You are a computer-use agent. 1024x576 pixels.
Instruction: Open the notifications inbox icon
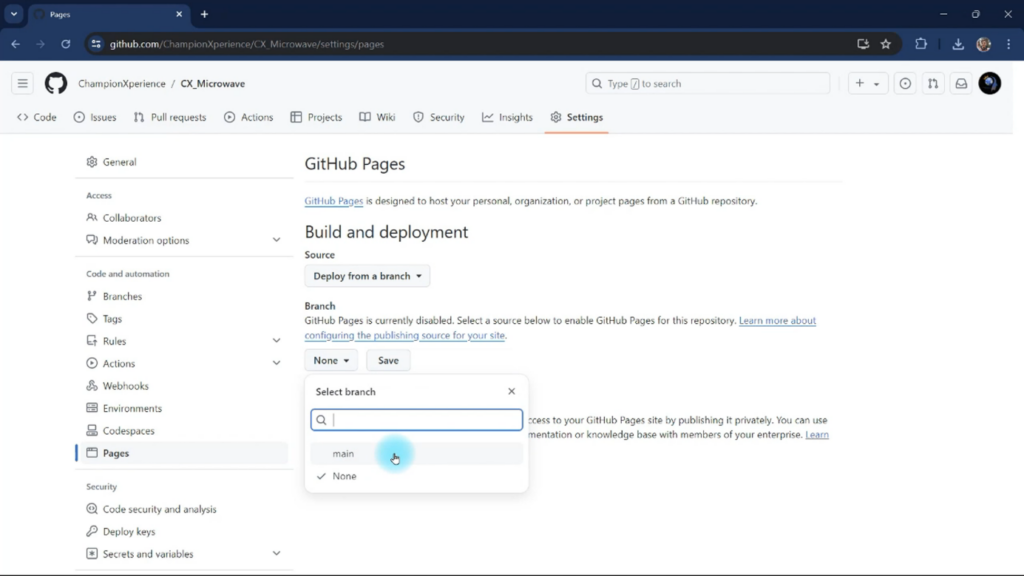tap(961, 84)
